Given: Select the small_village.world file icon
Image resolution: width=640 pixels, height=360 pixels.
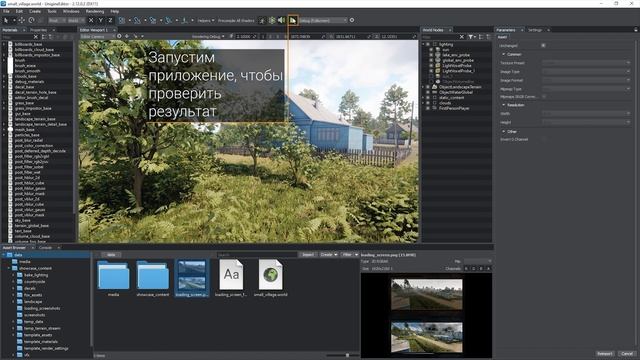Looking at the screenshot, I should coord(270,275).
